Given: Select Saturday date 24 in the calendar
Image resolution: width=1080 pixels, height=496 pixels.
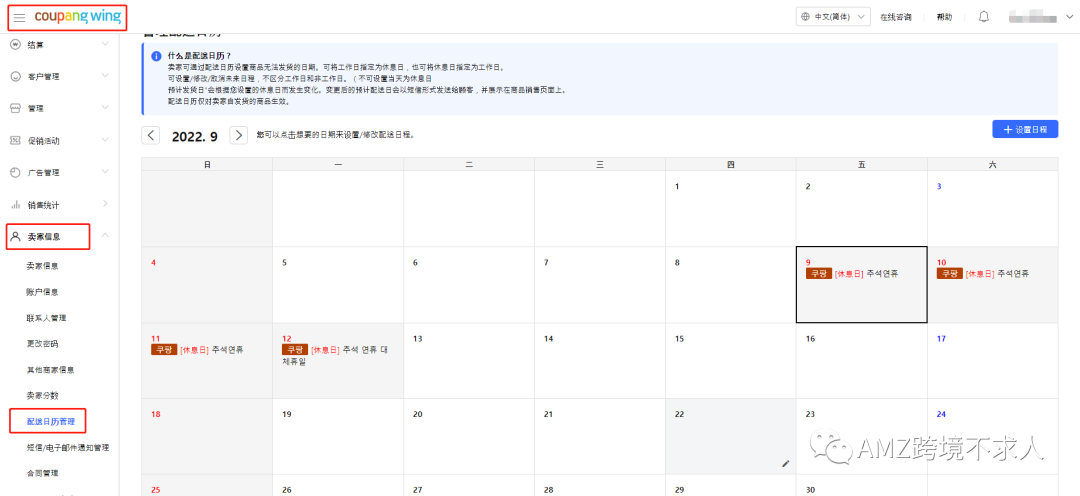Looking at the screenshot, I should tap(993, 436).
